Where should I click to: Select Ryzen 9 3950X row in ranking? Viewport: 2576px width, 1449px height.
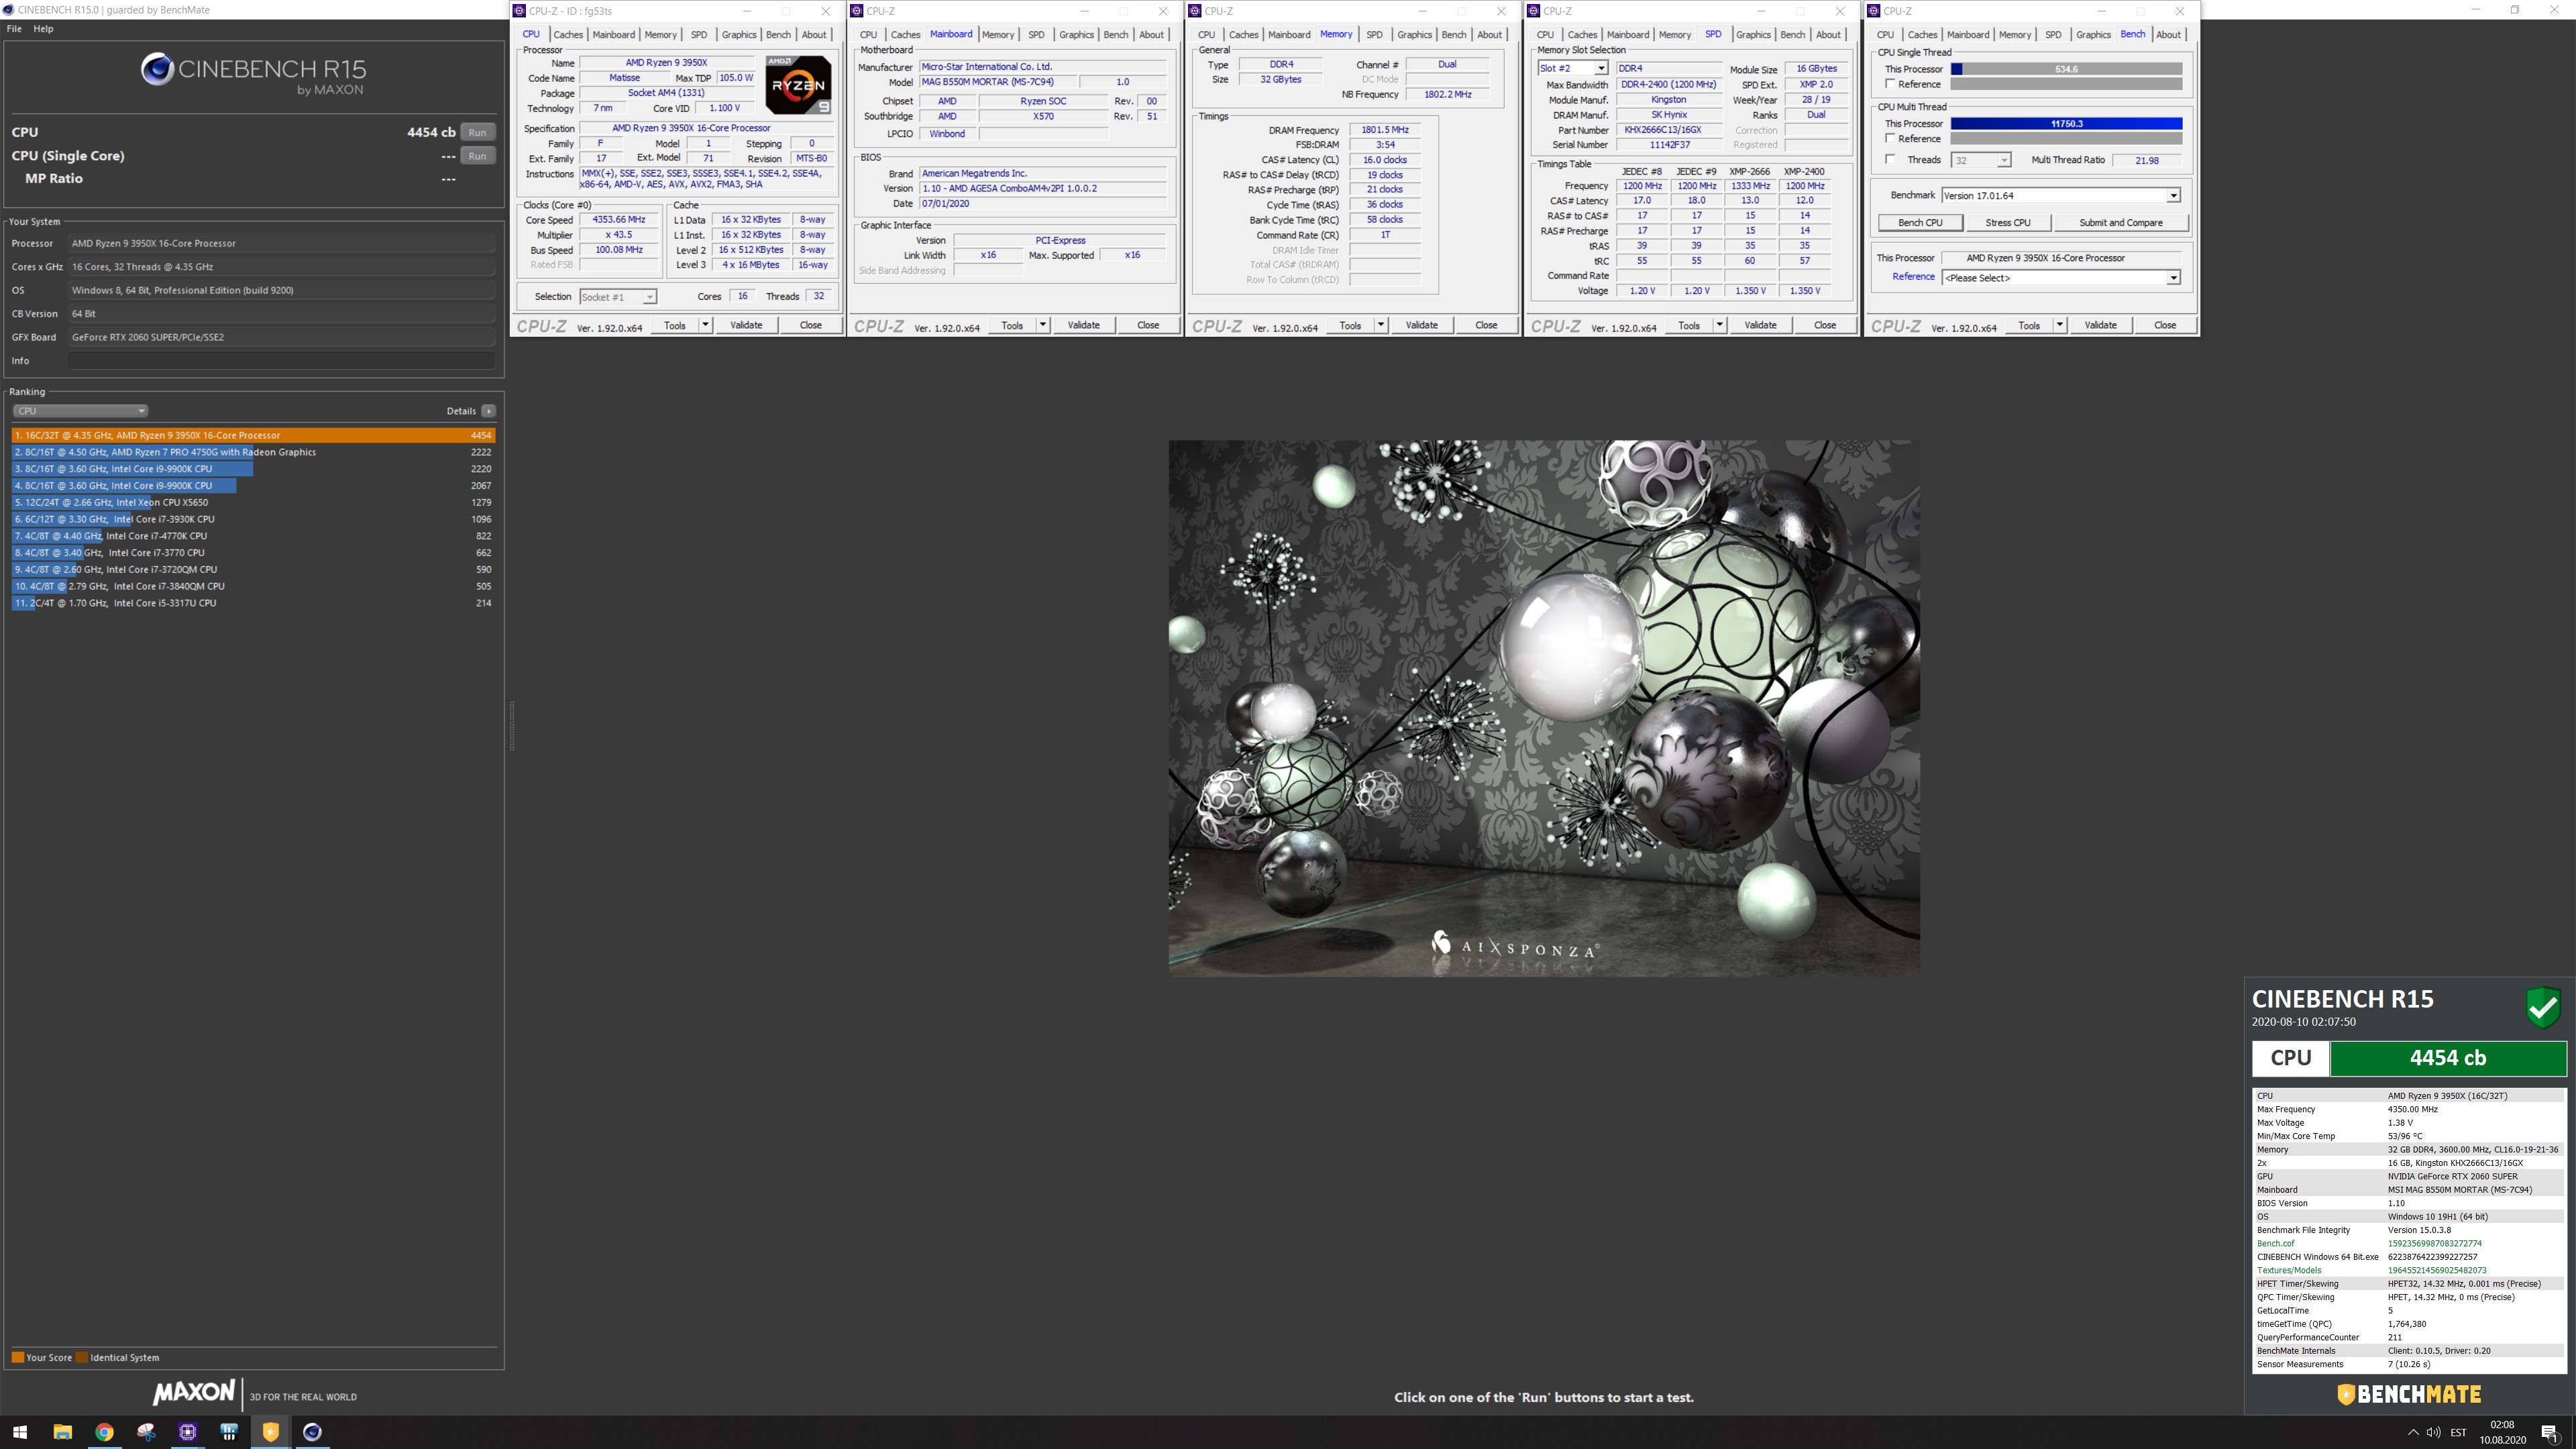[253, 435]
